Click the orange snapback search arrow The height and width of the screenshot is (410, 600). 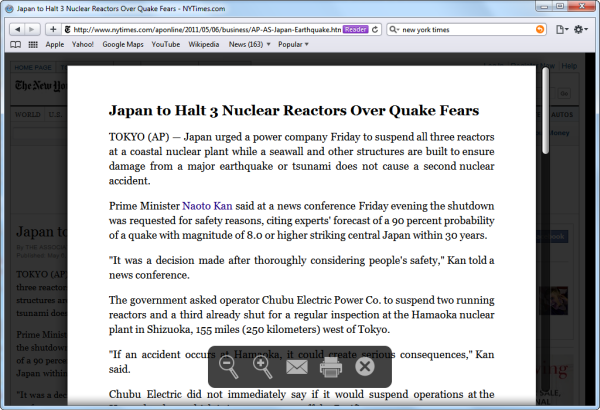point(540,29)
